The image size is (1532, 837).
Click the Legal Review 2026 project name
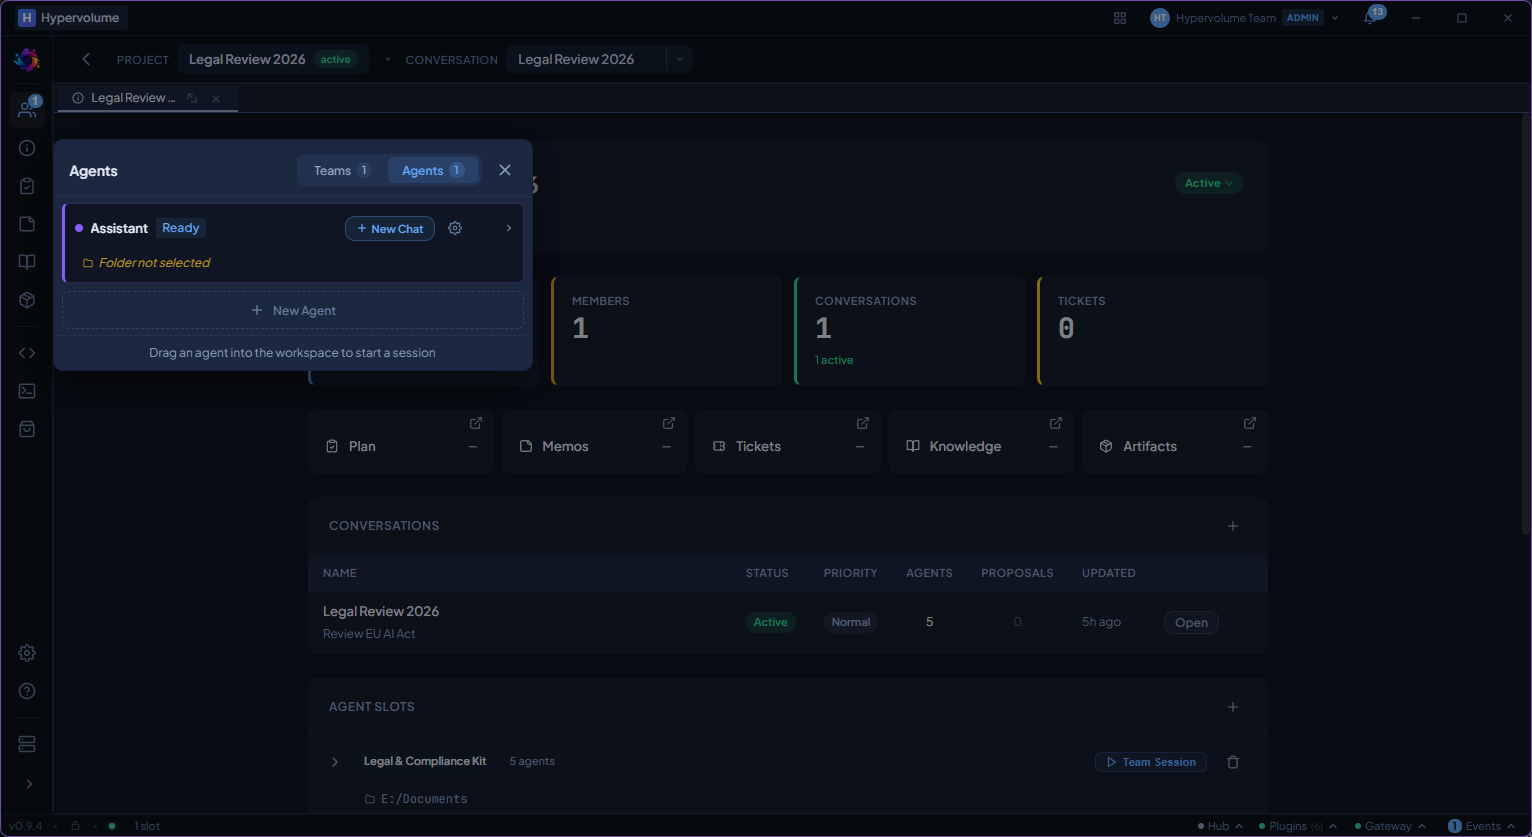(x=247, y=59)
